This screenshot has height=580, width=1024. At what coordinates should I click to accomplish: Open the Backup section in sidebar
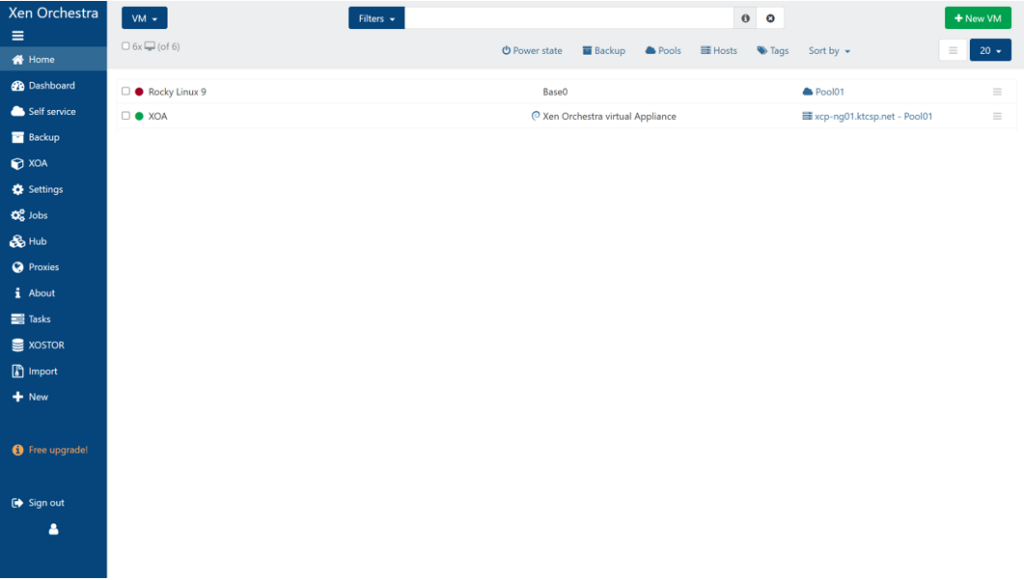click(x=43, y=137)
